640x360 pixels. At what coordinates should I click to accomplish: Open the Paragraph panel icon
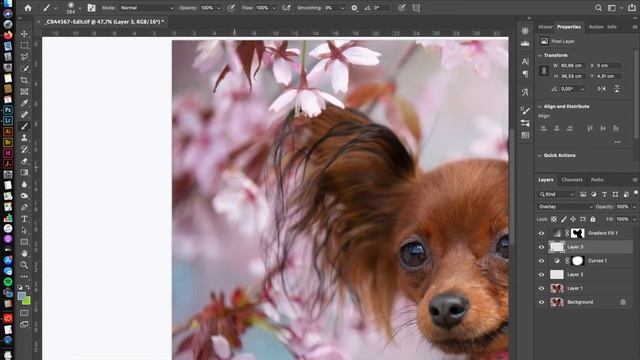tap(525, 74)
